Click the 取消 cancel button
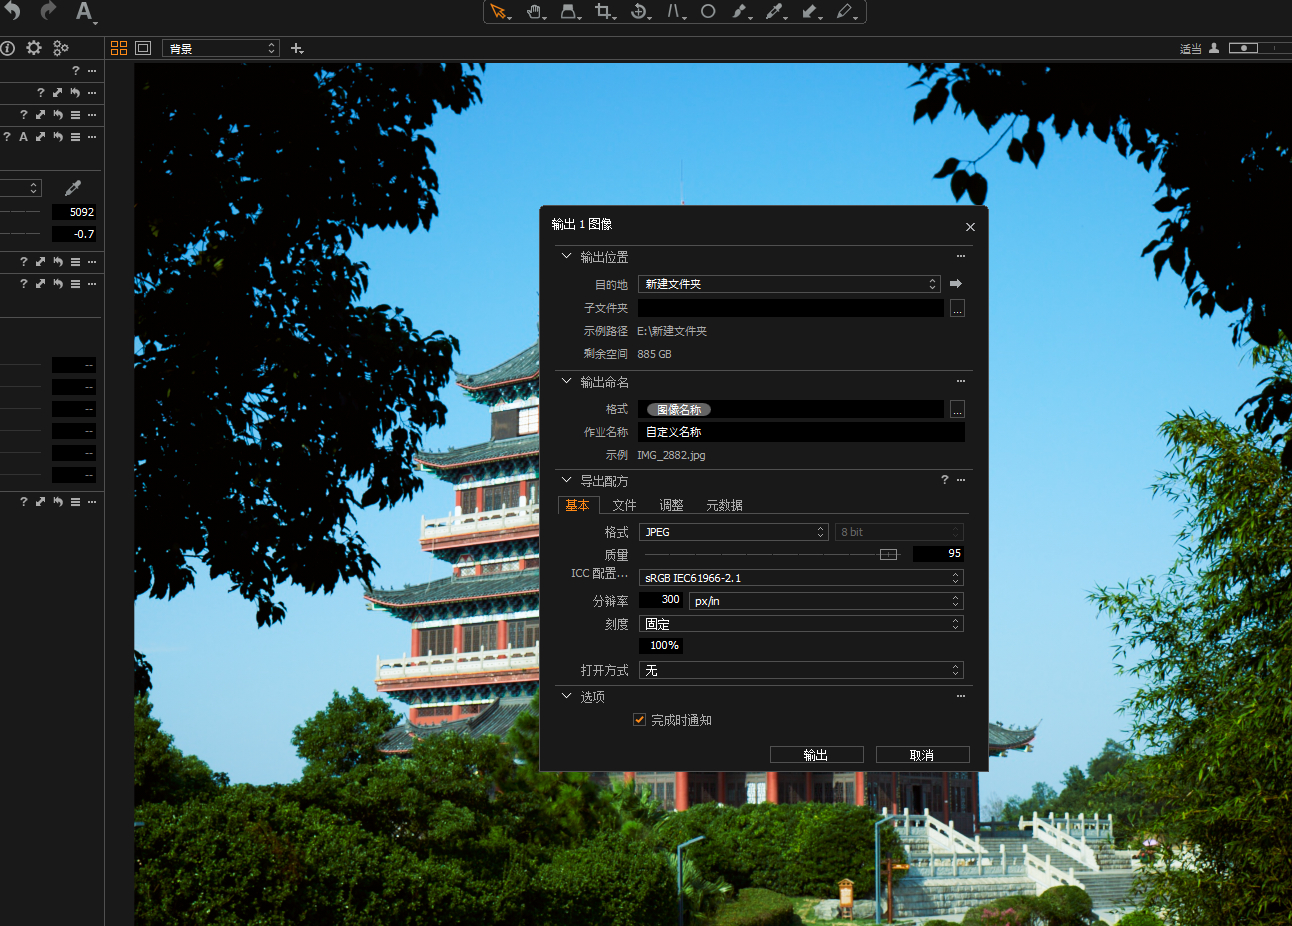 922,755
